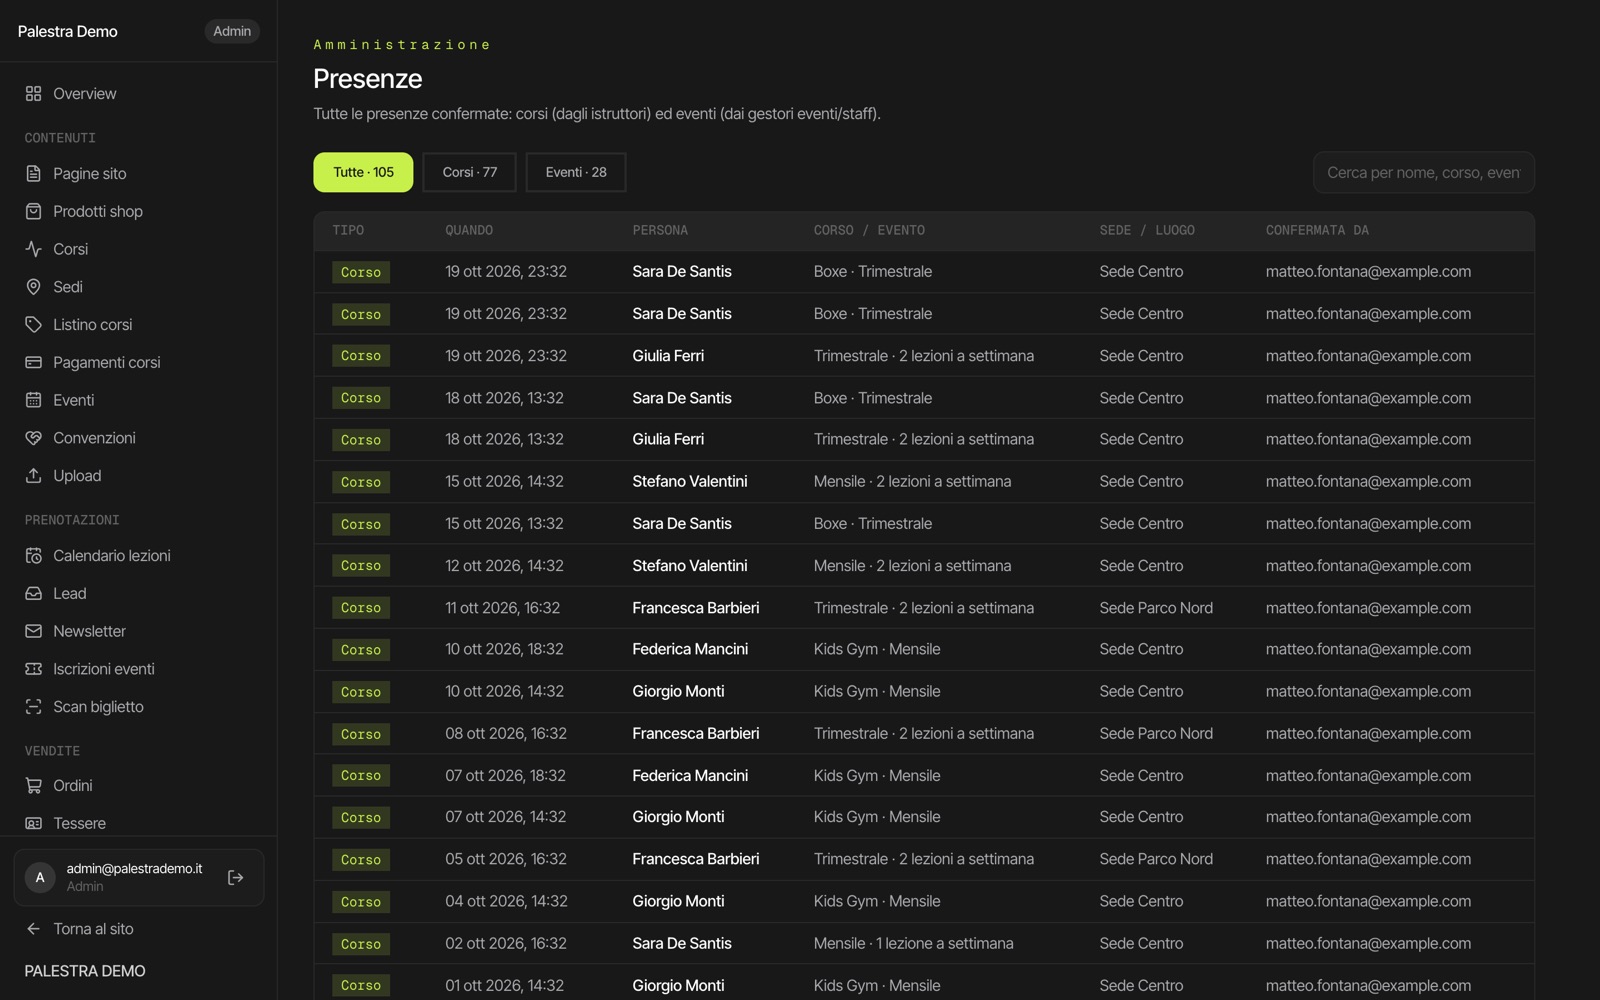Switch to the Eventi · 28 tab

[x=576, y=172]
